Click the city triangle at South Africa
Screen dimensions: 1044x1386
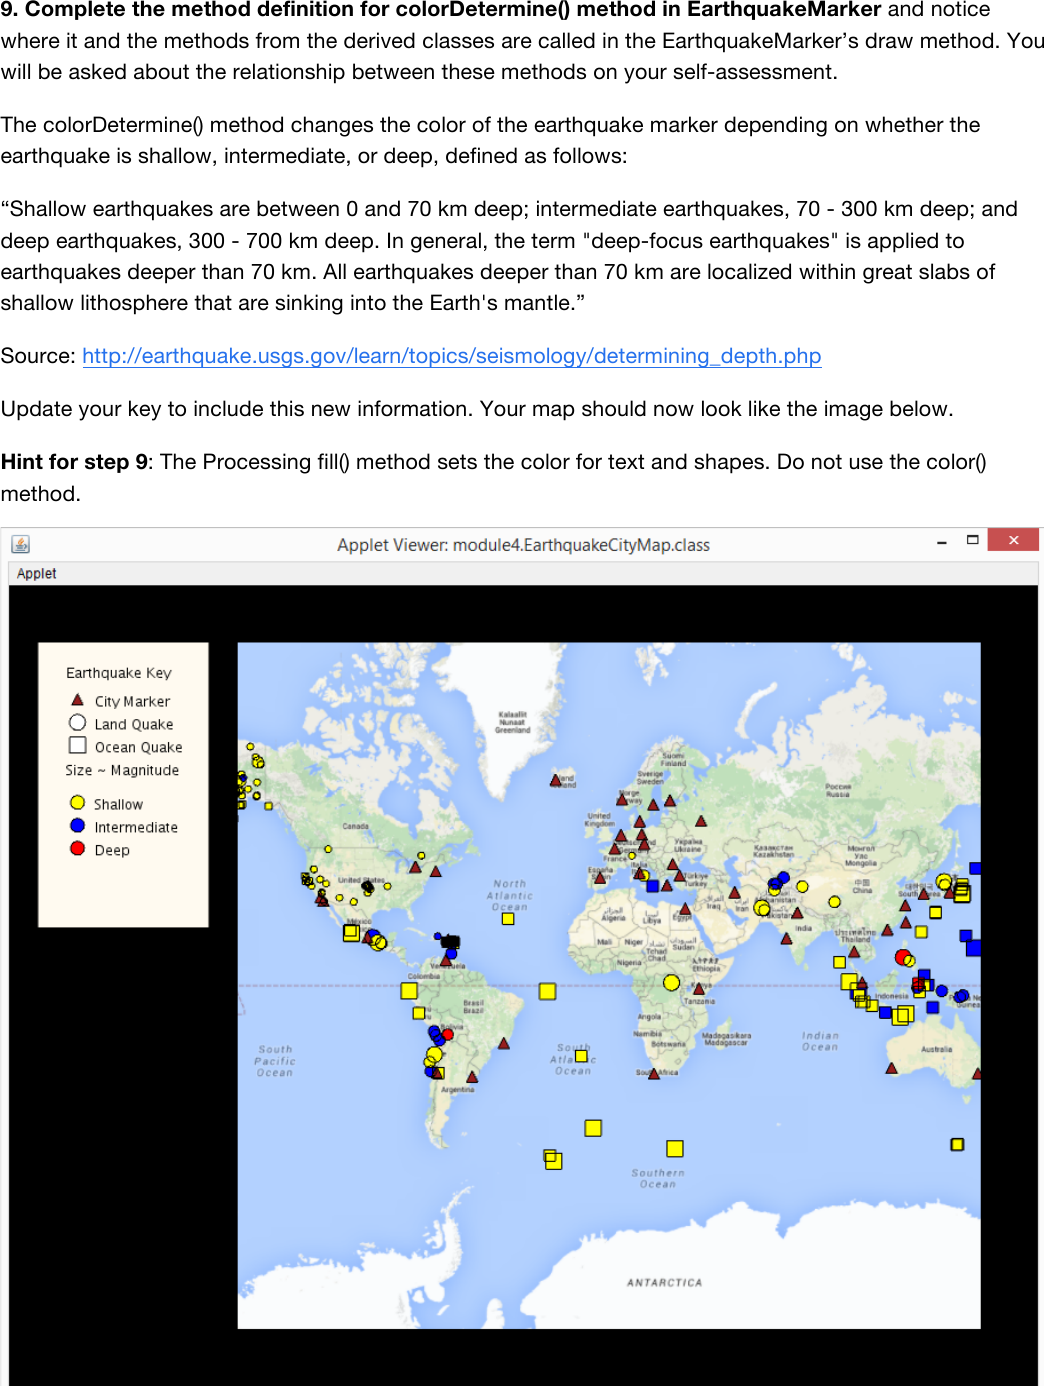[x=654, y=1073]
